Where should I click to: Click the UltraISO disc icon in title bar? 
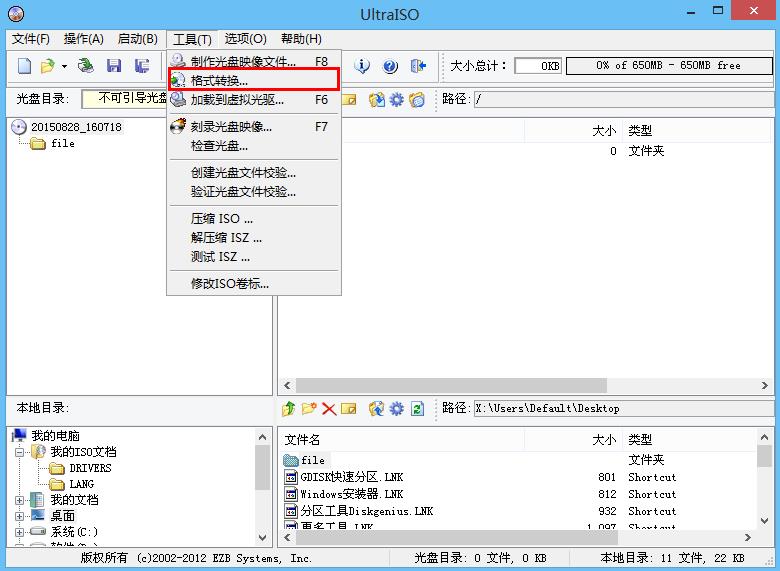click(x=16, y=13)
